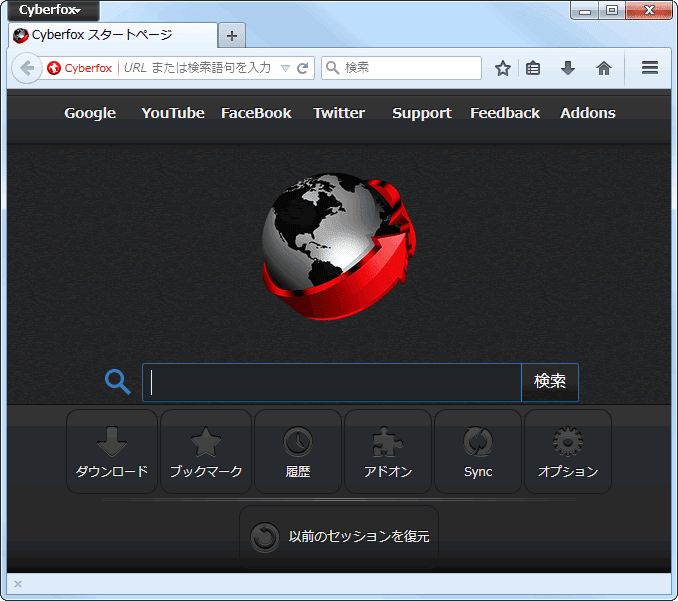This screenshot has height=601, width=678.
Task: Show bookmarks list icon
Action: point(533,68)
